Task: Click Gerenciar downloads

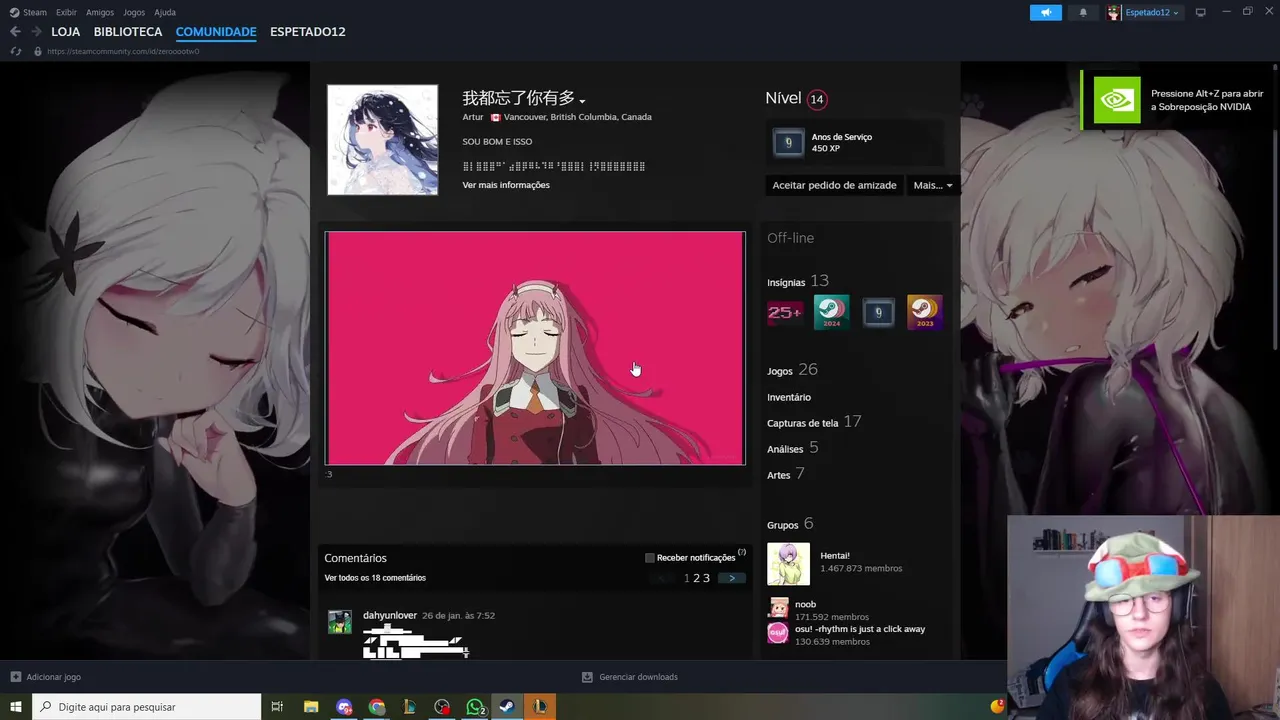Action: click(630, 677)
